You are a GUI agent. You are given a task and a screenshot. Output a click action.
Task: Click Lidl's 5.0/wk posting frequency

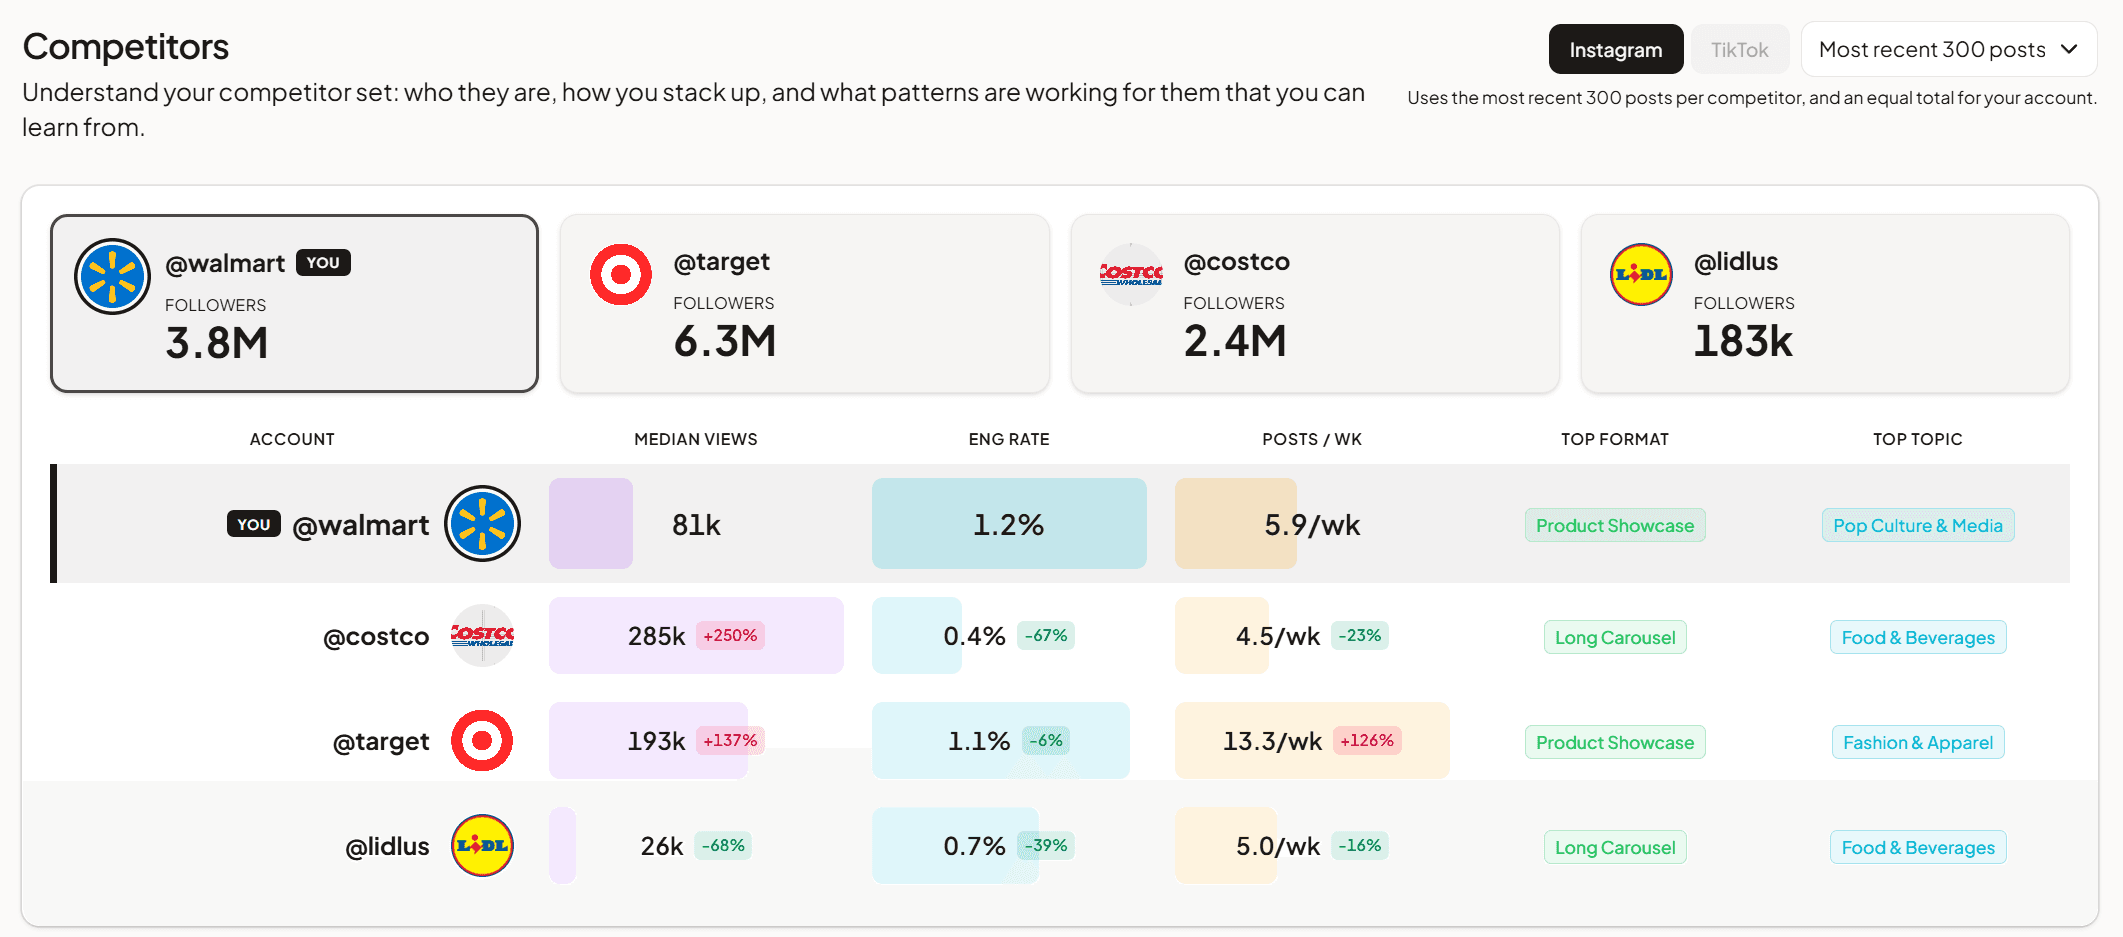pos(1278,846)
